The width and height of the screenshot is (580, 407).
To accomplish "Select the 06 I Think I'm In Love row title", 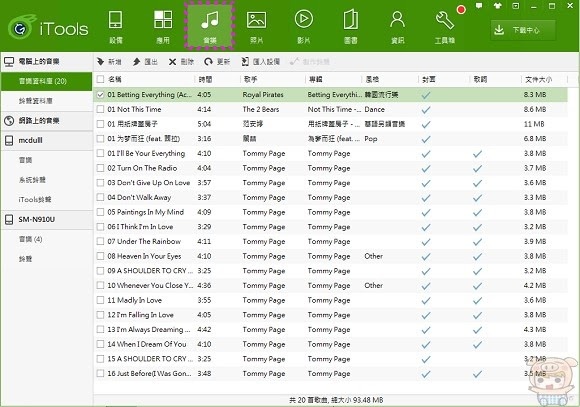I will (x=140, y=227).
